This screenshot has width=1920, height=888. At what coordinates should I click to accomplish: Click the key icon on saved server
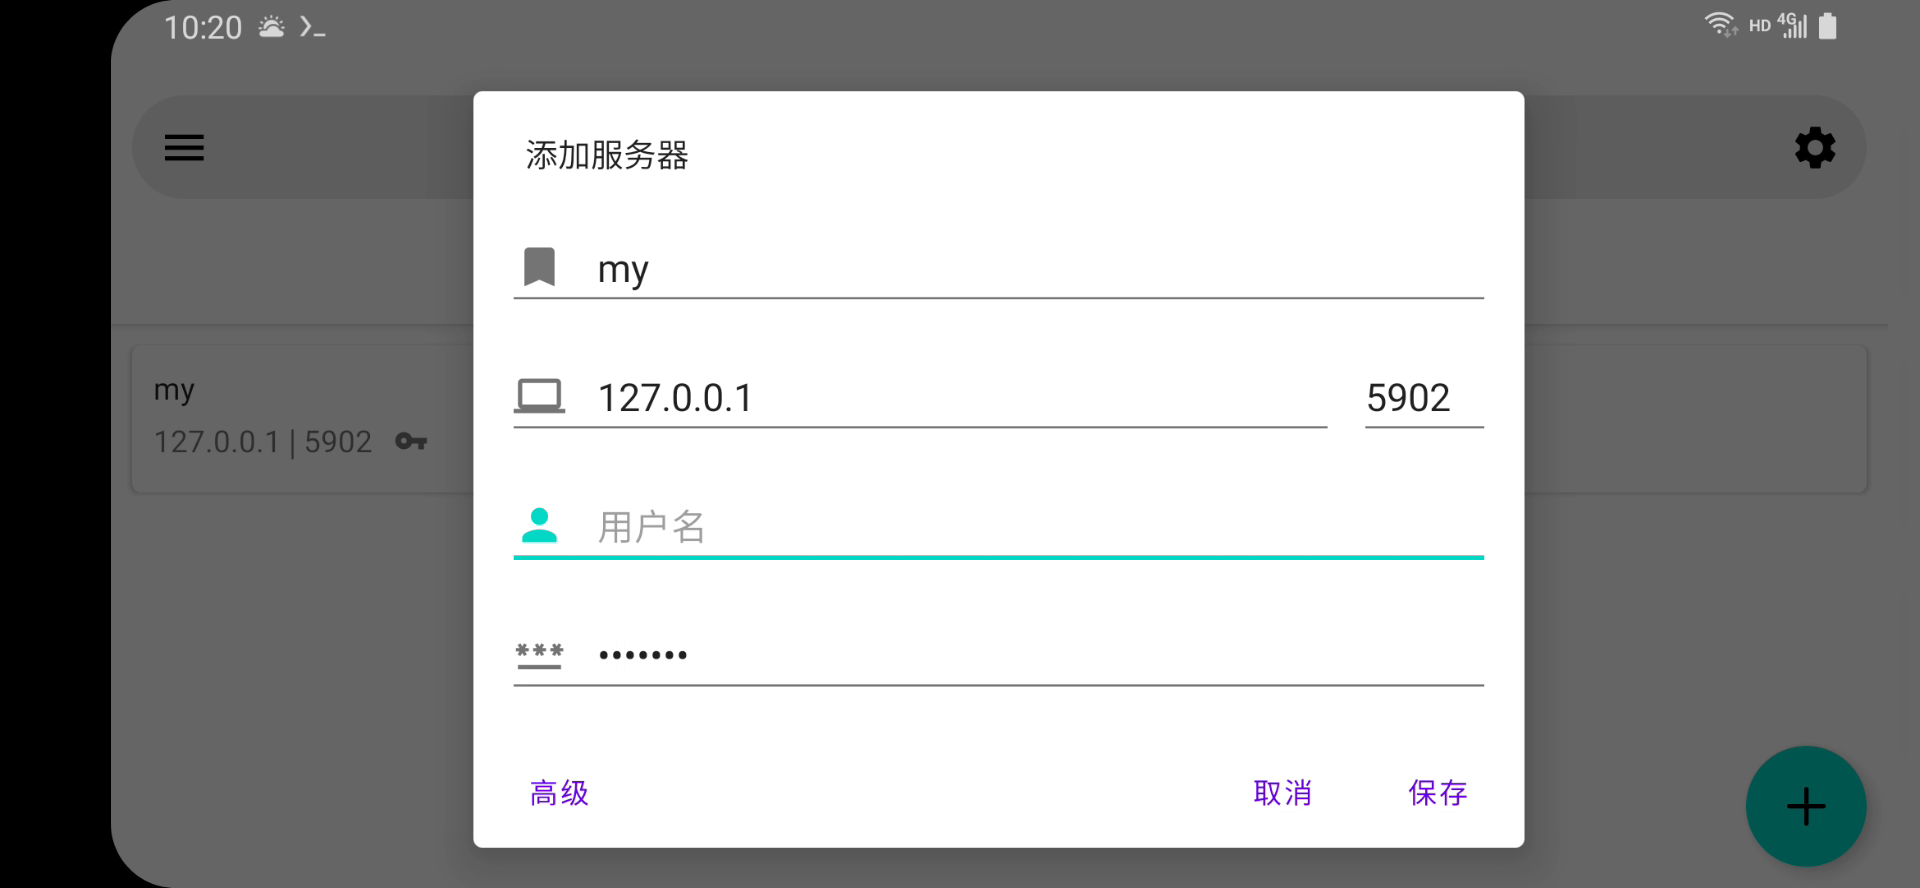411,441
